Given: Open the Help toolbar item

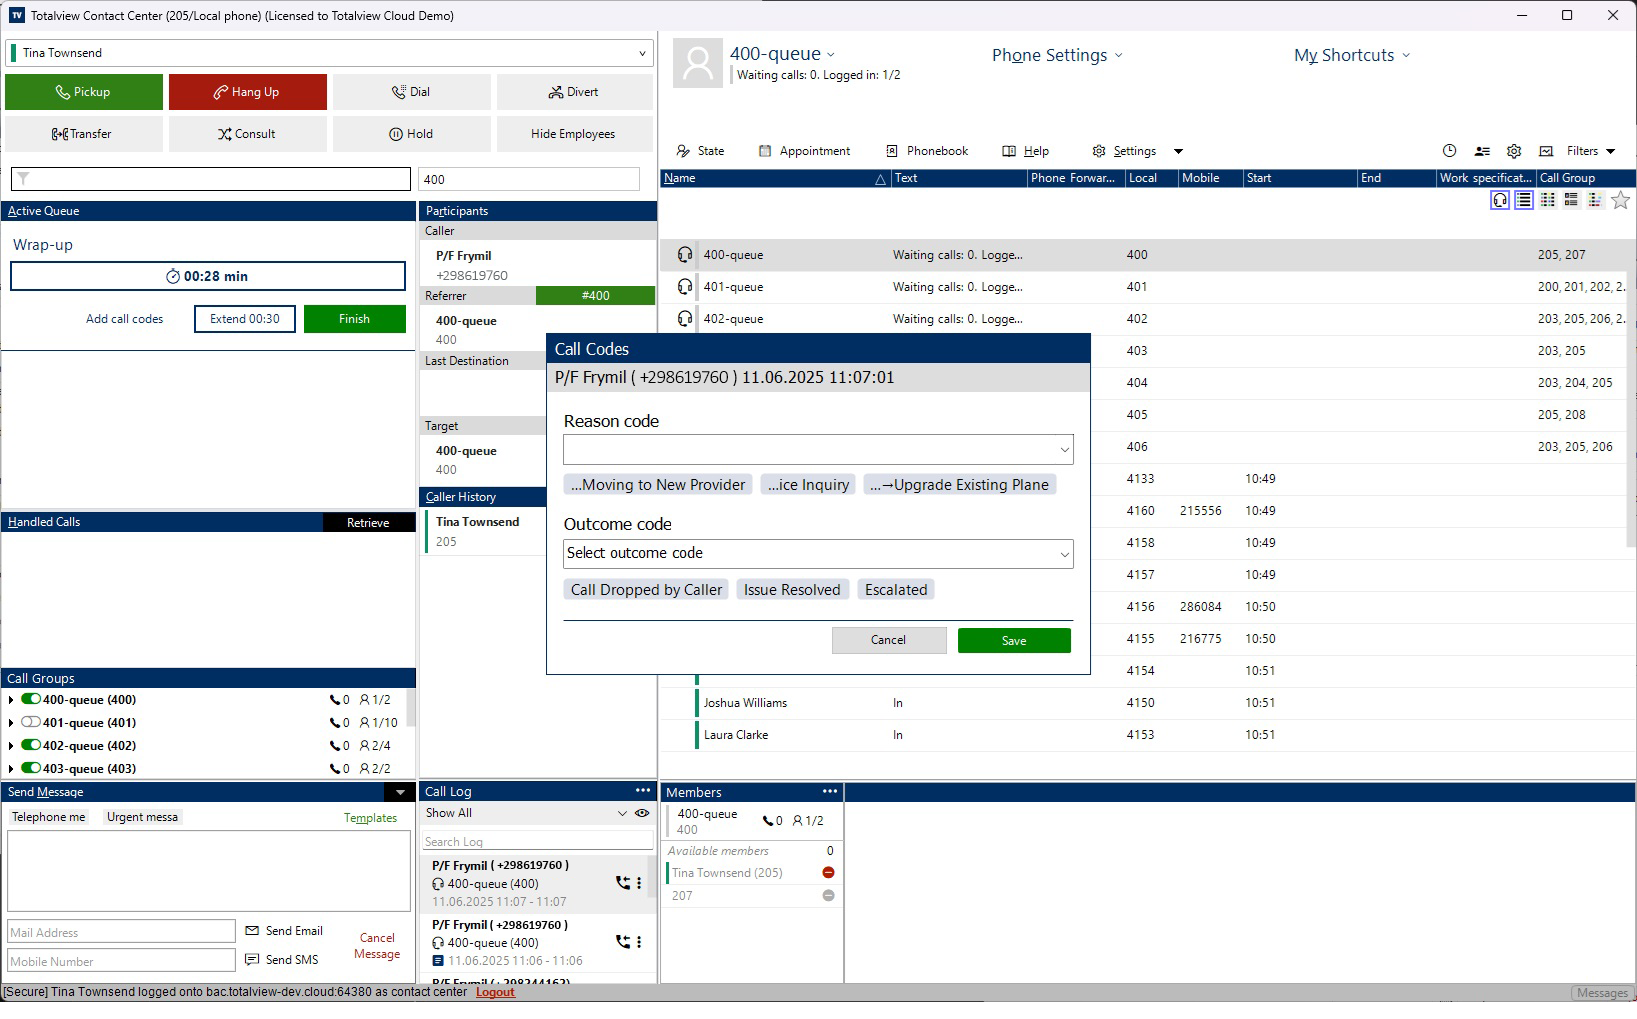Looking at the screenshot, I should [1025, 151].
